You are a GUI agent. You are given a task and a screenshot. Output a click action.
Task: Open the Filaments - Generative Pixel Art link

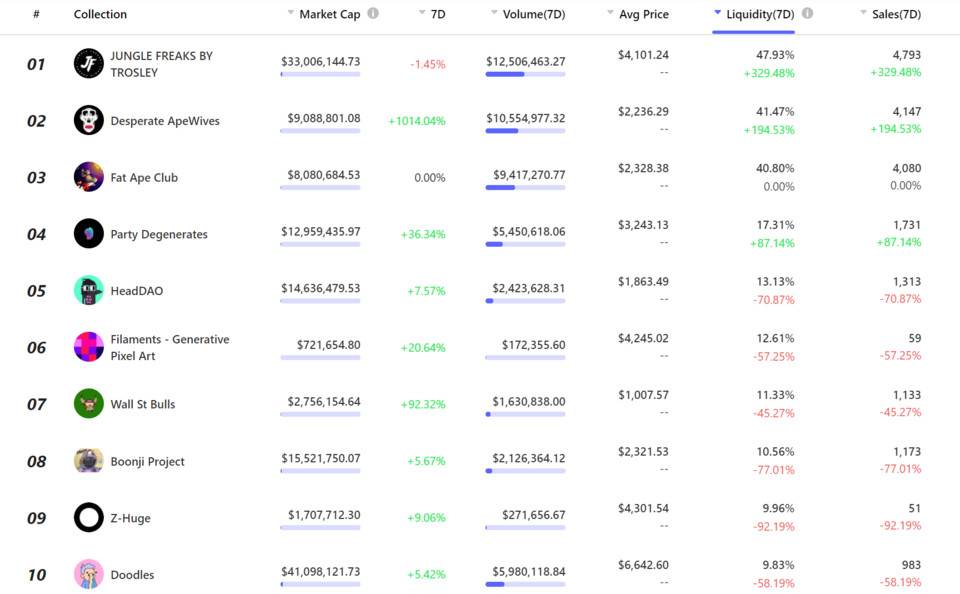coord(170,347)
